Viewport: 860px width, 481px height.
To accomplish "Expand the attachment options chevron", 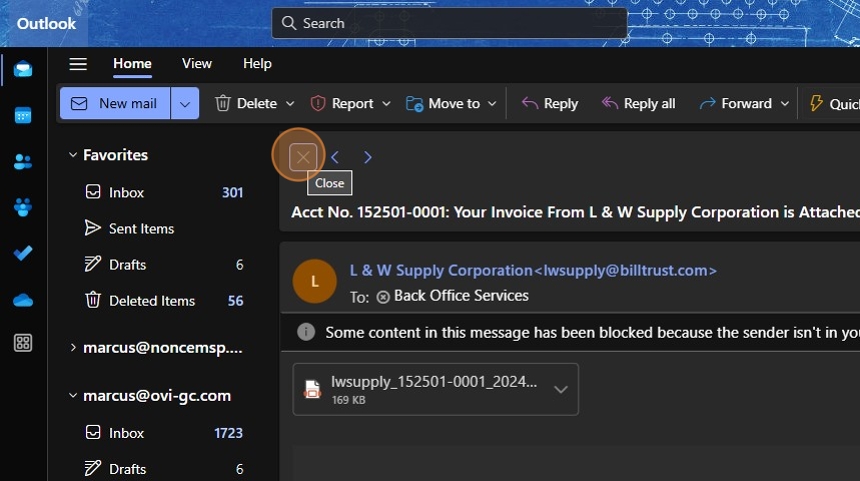I will click(561, 389).
